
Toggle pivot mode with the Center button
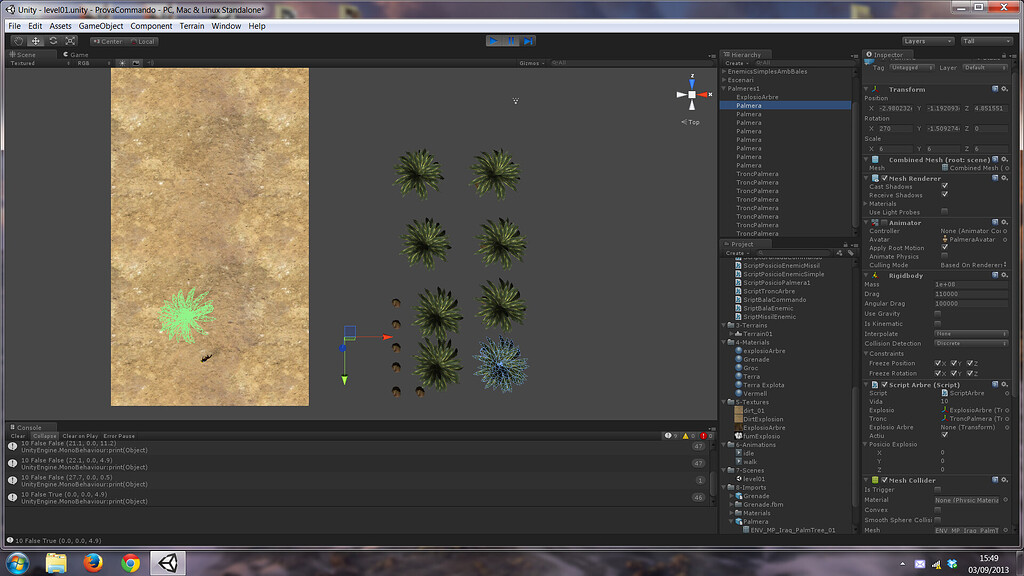[107, 41]
